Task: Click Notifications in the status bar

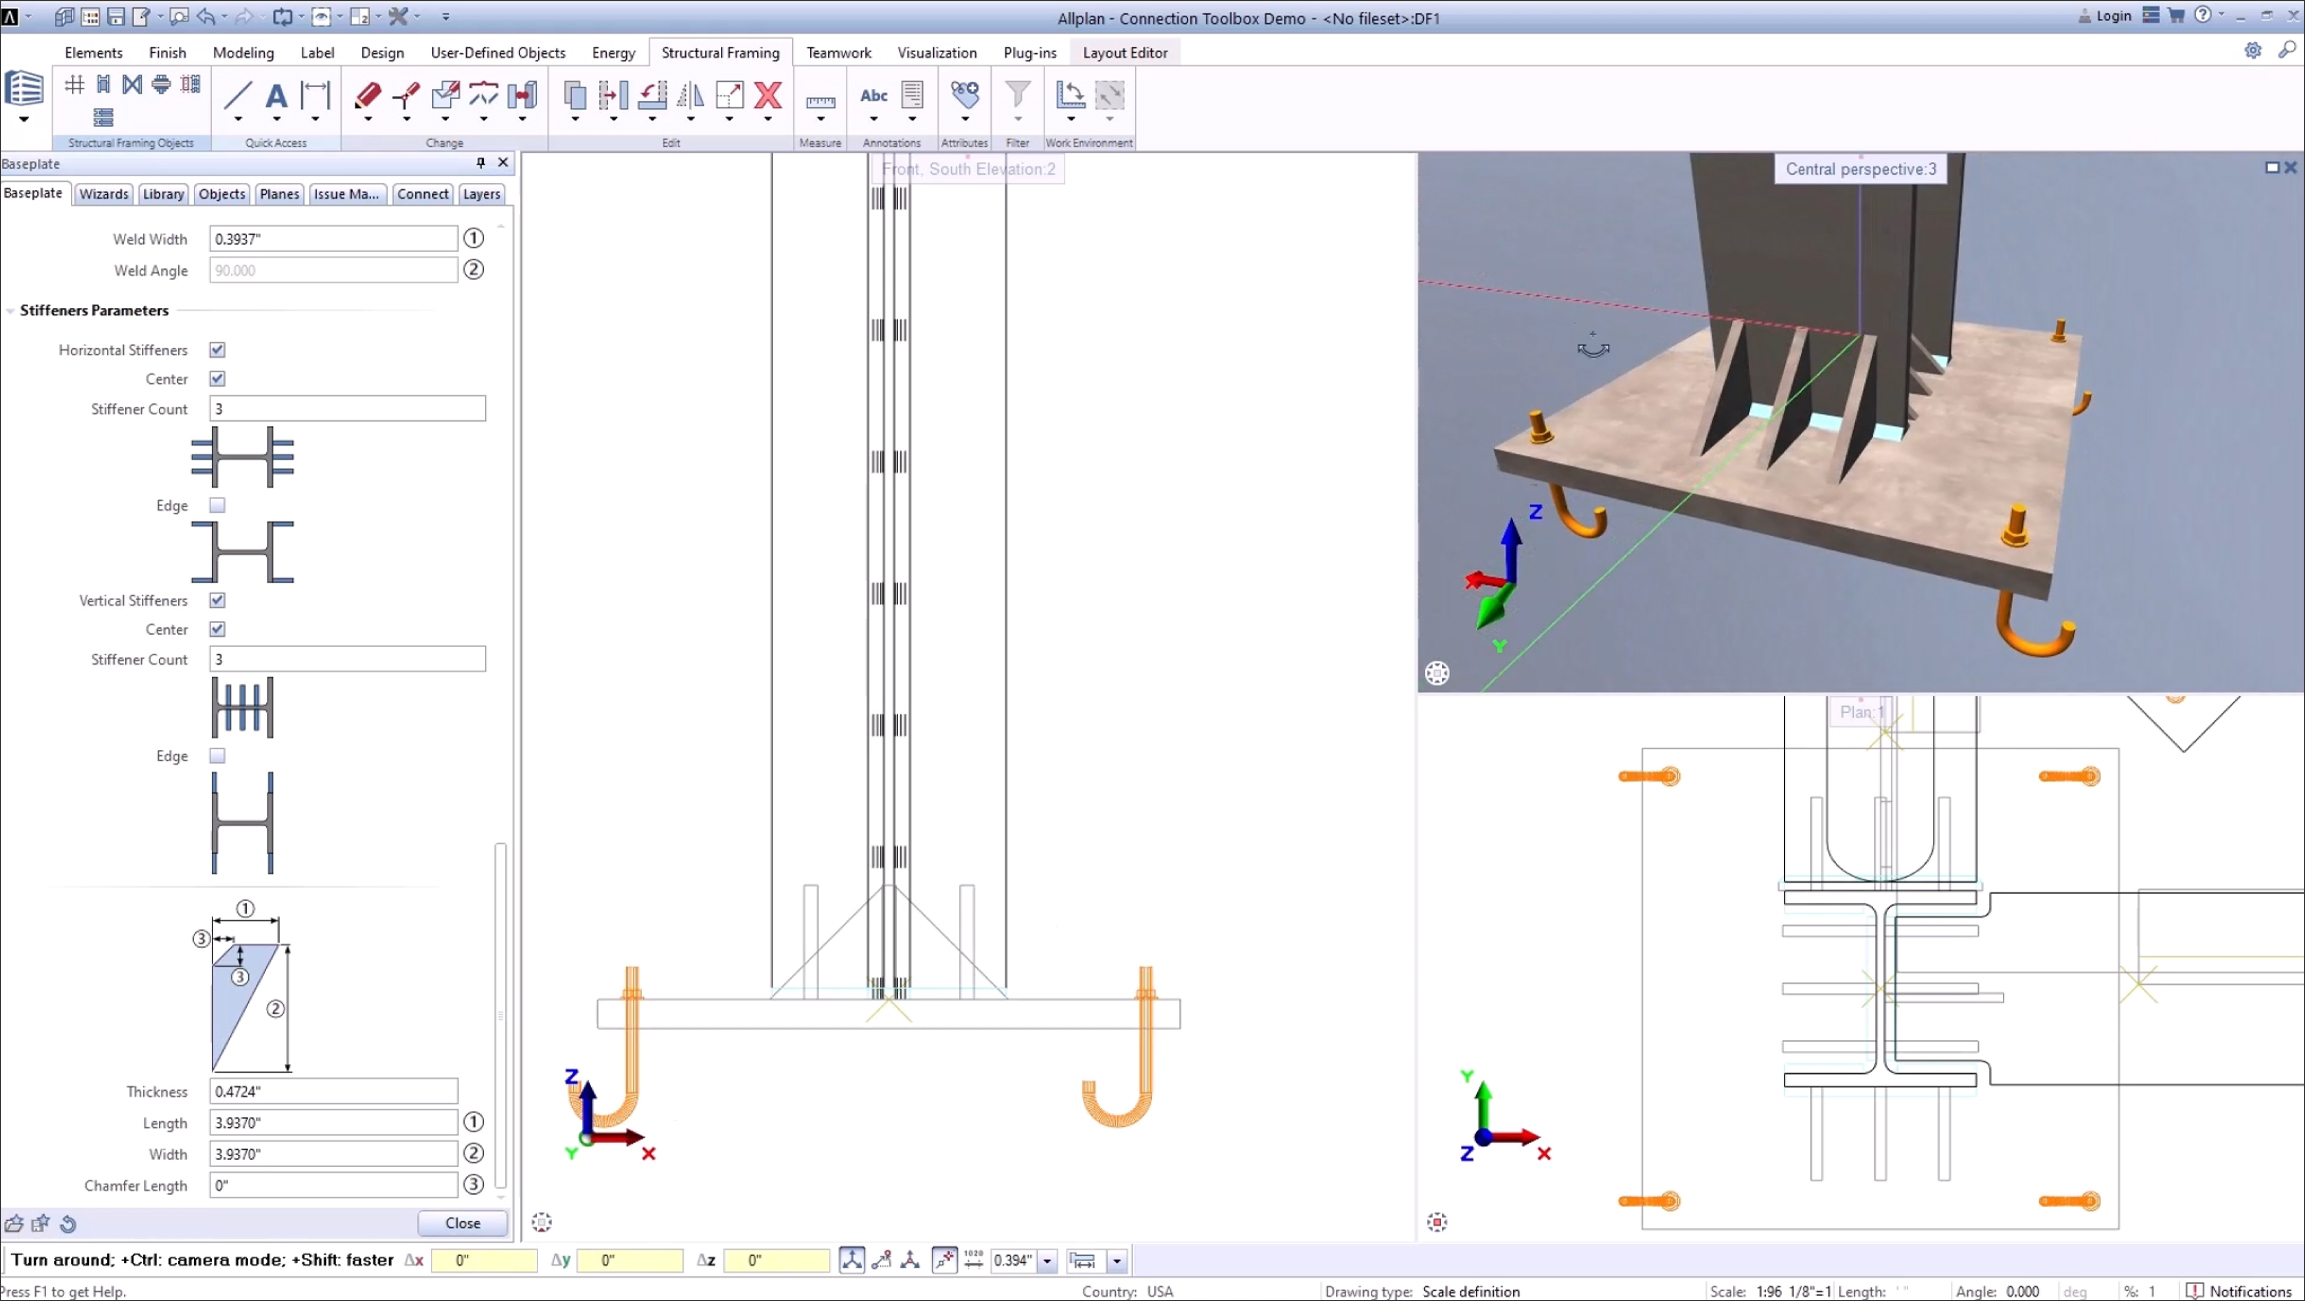Action: 2240,1291
